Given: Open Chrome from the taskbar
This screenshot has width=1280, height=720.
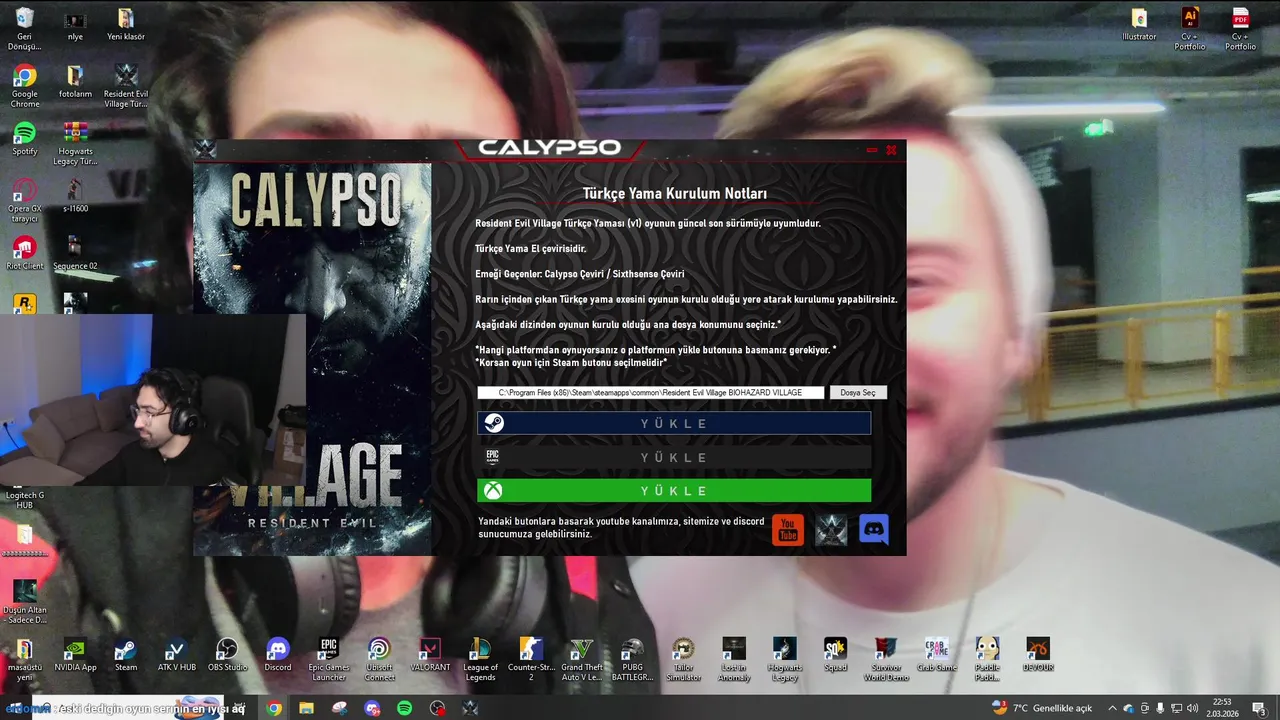Looking at the screenshot, I should click(x=274, y=708).
